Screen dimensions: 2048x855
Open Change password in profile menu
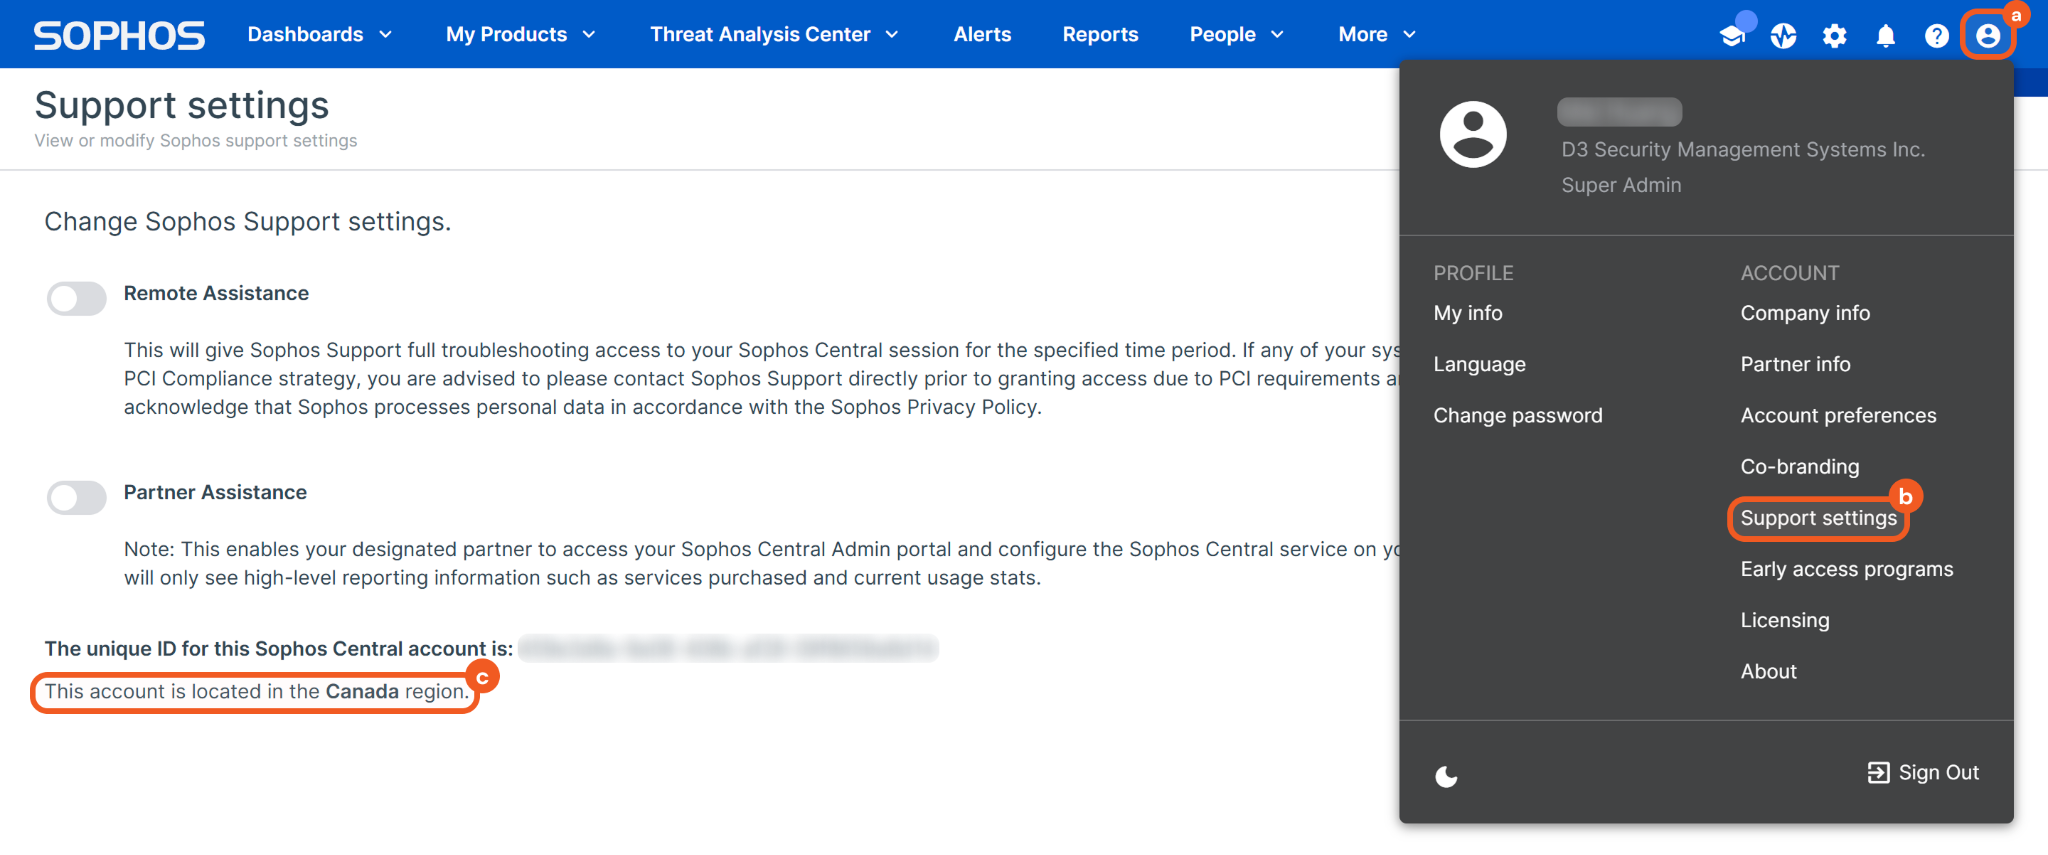(x=1517, y=415)
